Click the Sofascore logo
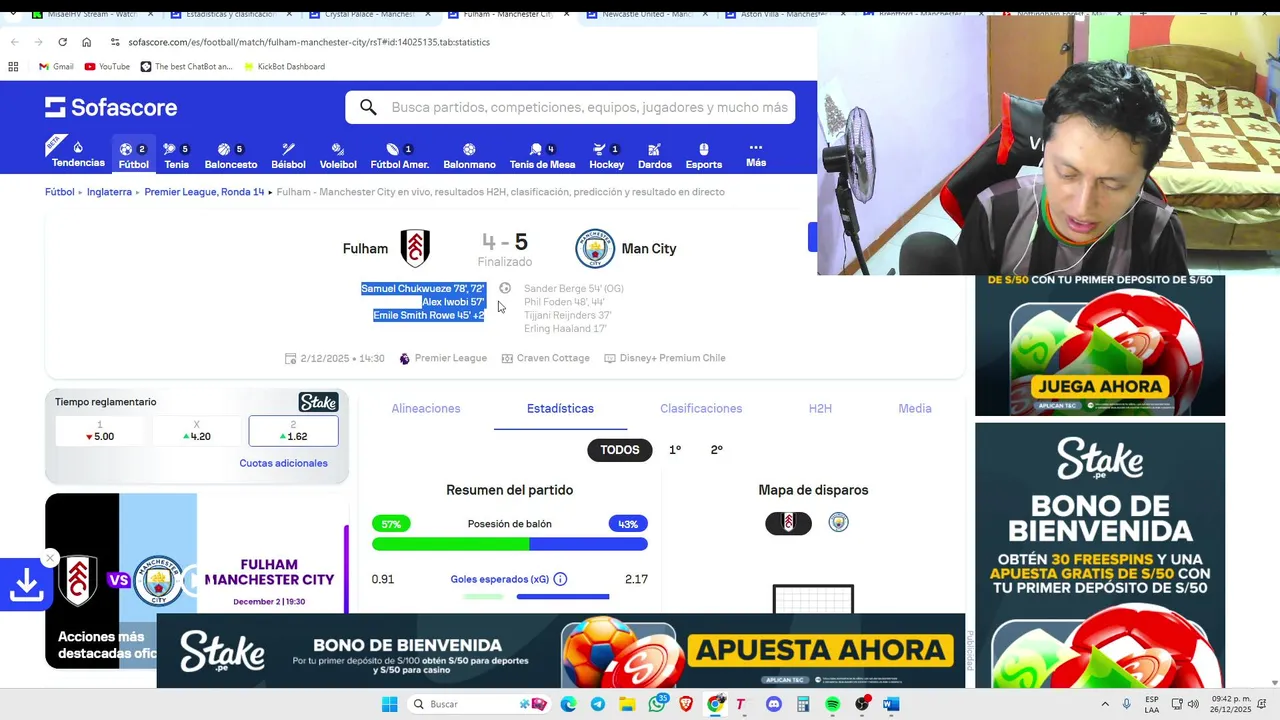This screenshot has width=1280, height=720. [x=111, y=107]
